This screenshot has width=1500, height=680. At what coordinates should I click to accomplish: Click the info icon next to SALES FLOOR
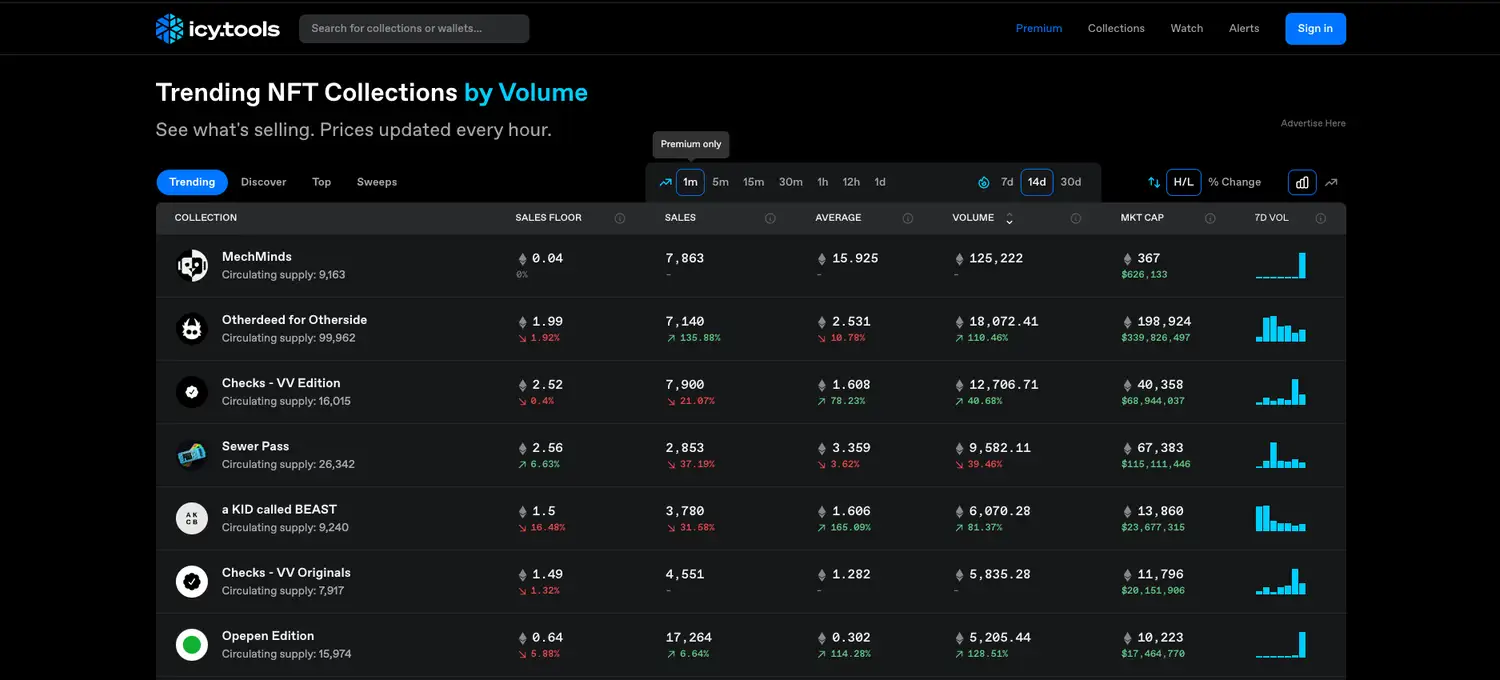621,217
